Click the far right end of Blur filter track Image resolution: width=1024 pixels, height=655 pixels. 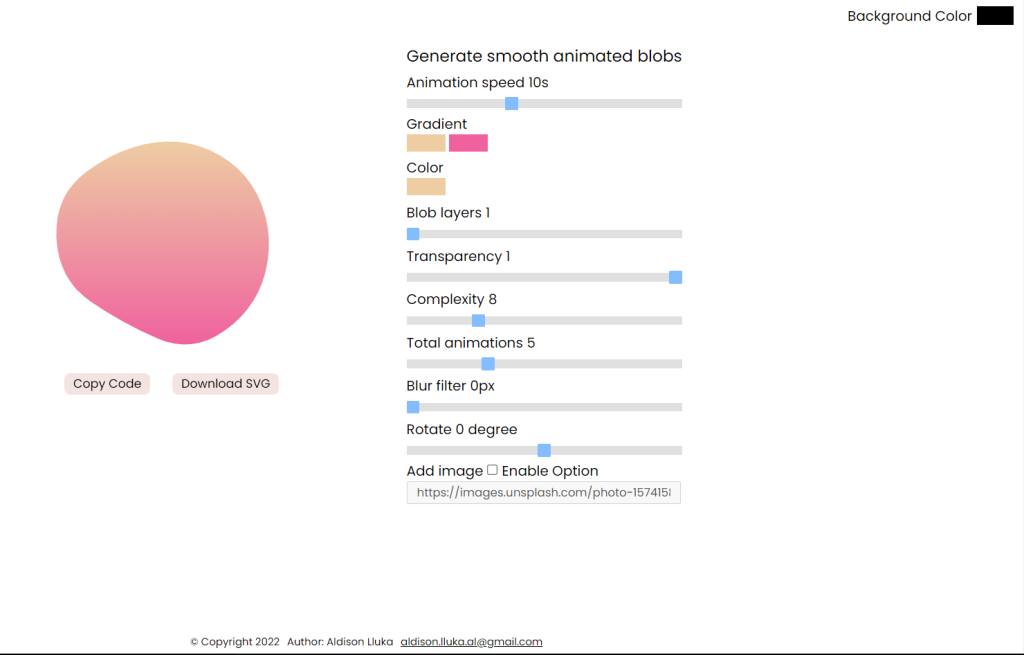click(x=679, y=407)
